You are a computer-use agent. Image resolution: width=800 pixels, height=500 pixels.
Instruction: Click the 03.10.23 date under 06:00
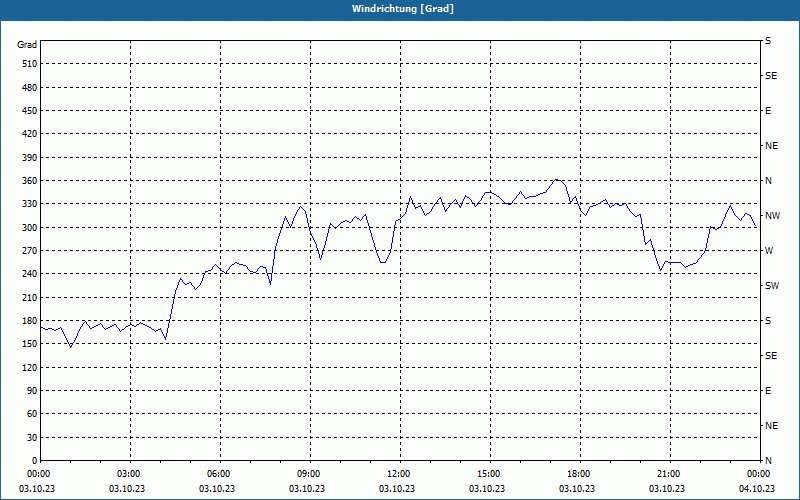(217, 489)
